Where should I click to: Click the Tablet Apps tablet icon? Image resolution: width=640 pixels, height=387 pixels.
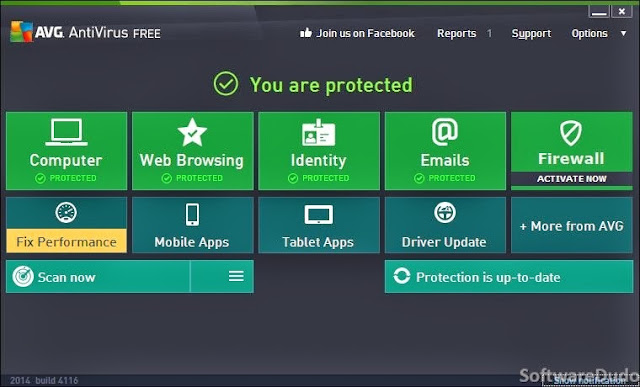(x=318, y=215)
